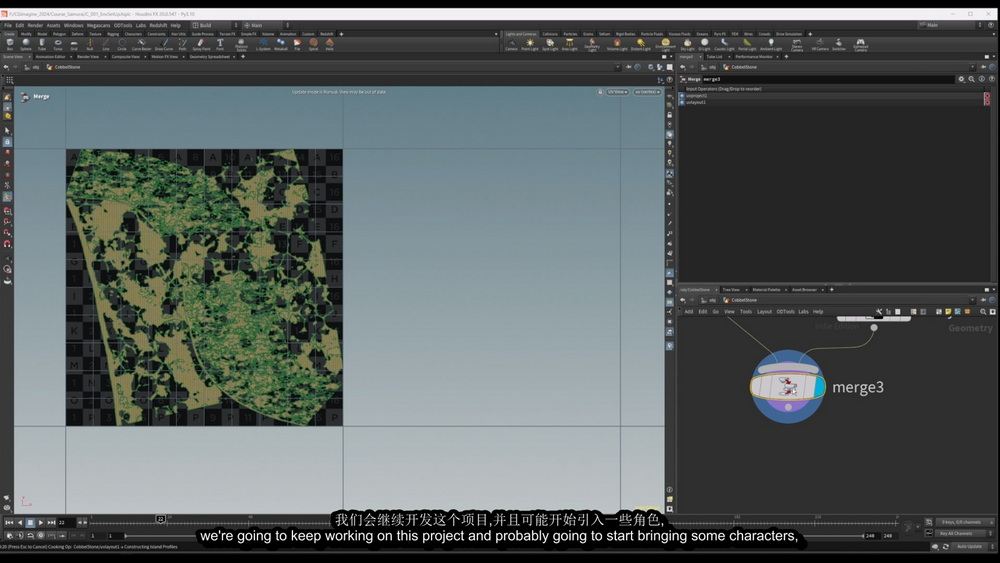Toggle uvlayout1 input enable icon

pyautogui.click(x=682, y=102)
